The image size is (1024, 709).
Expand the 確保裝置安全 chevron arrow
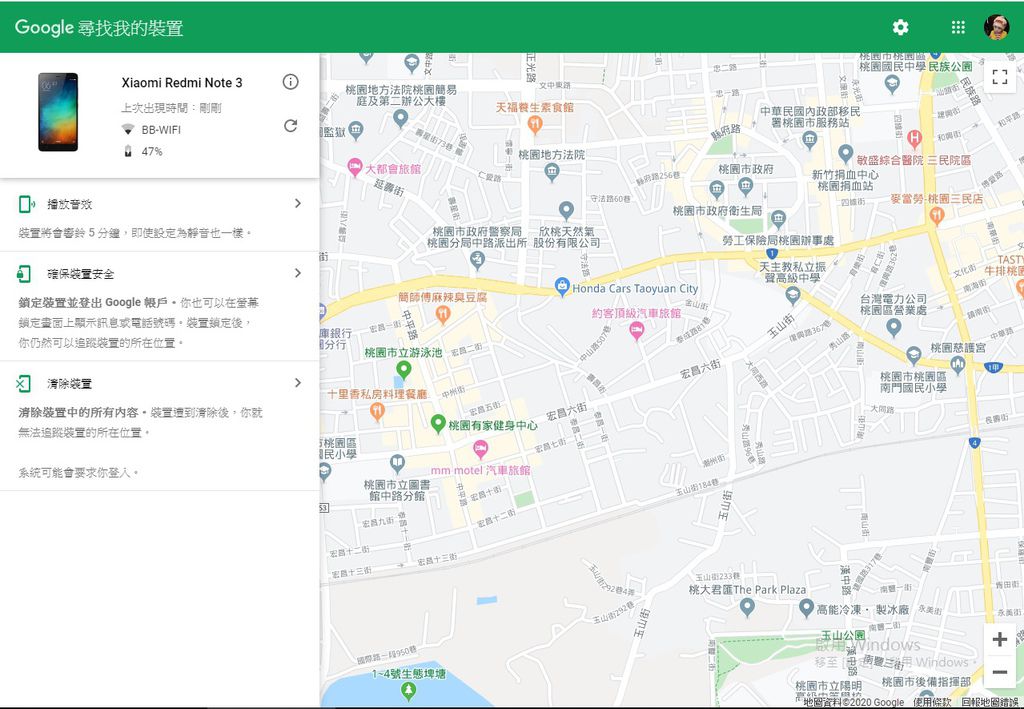coord(298,273)
